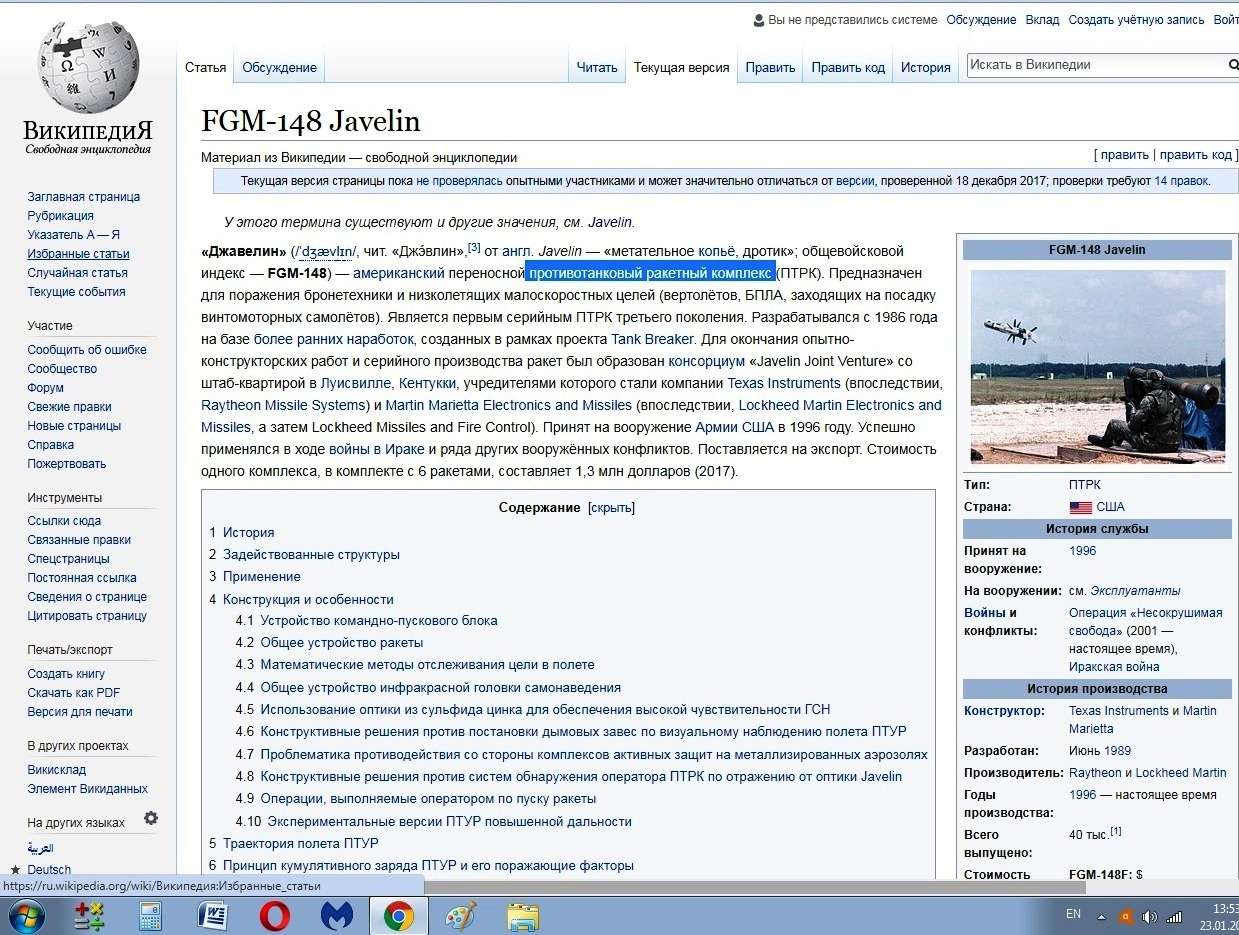Click Скачать как PDF
1239x935 pixels.
pos(74,693)
